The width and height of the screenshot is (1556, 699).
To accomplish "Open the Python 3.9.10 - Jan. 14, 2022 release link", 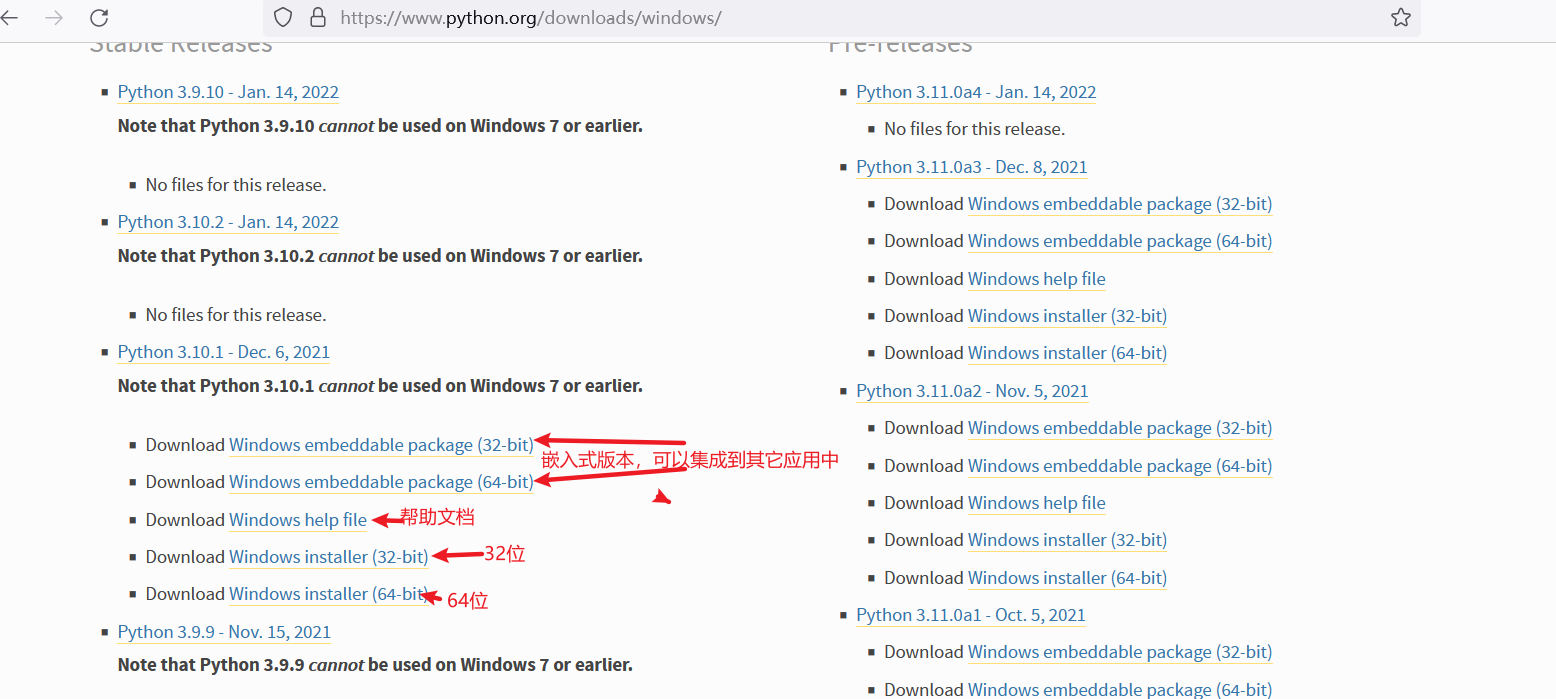I will 228,92.
